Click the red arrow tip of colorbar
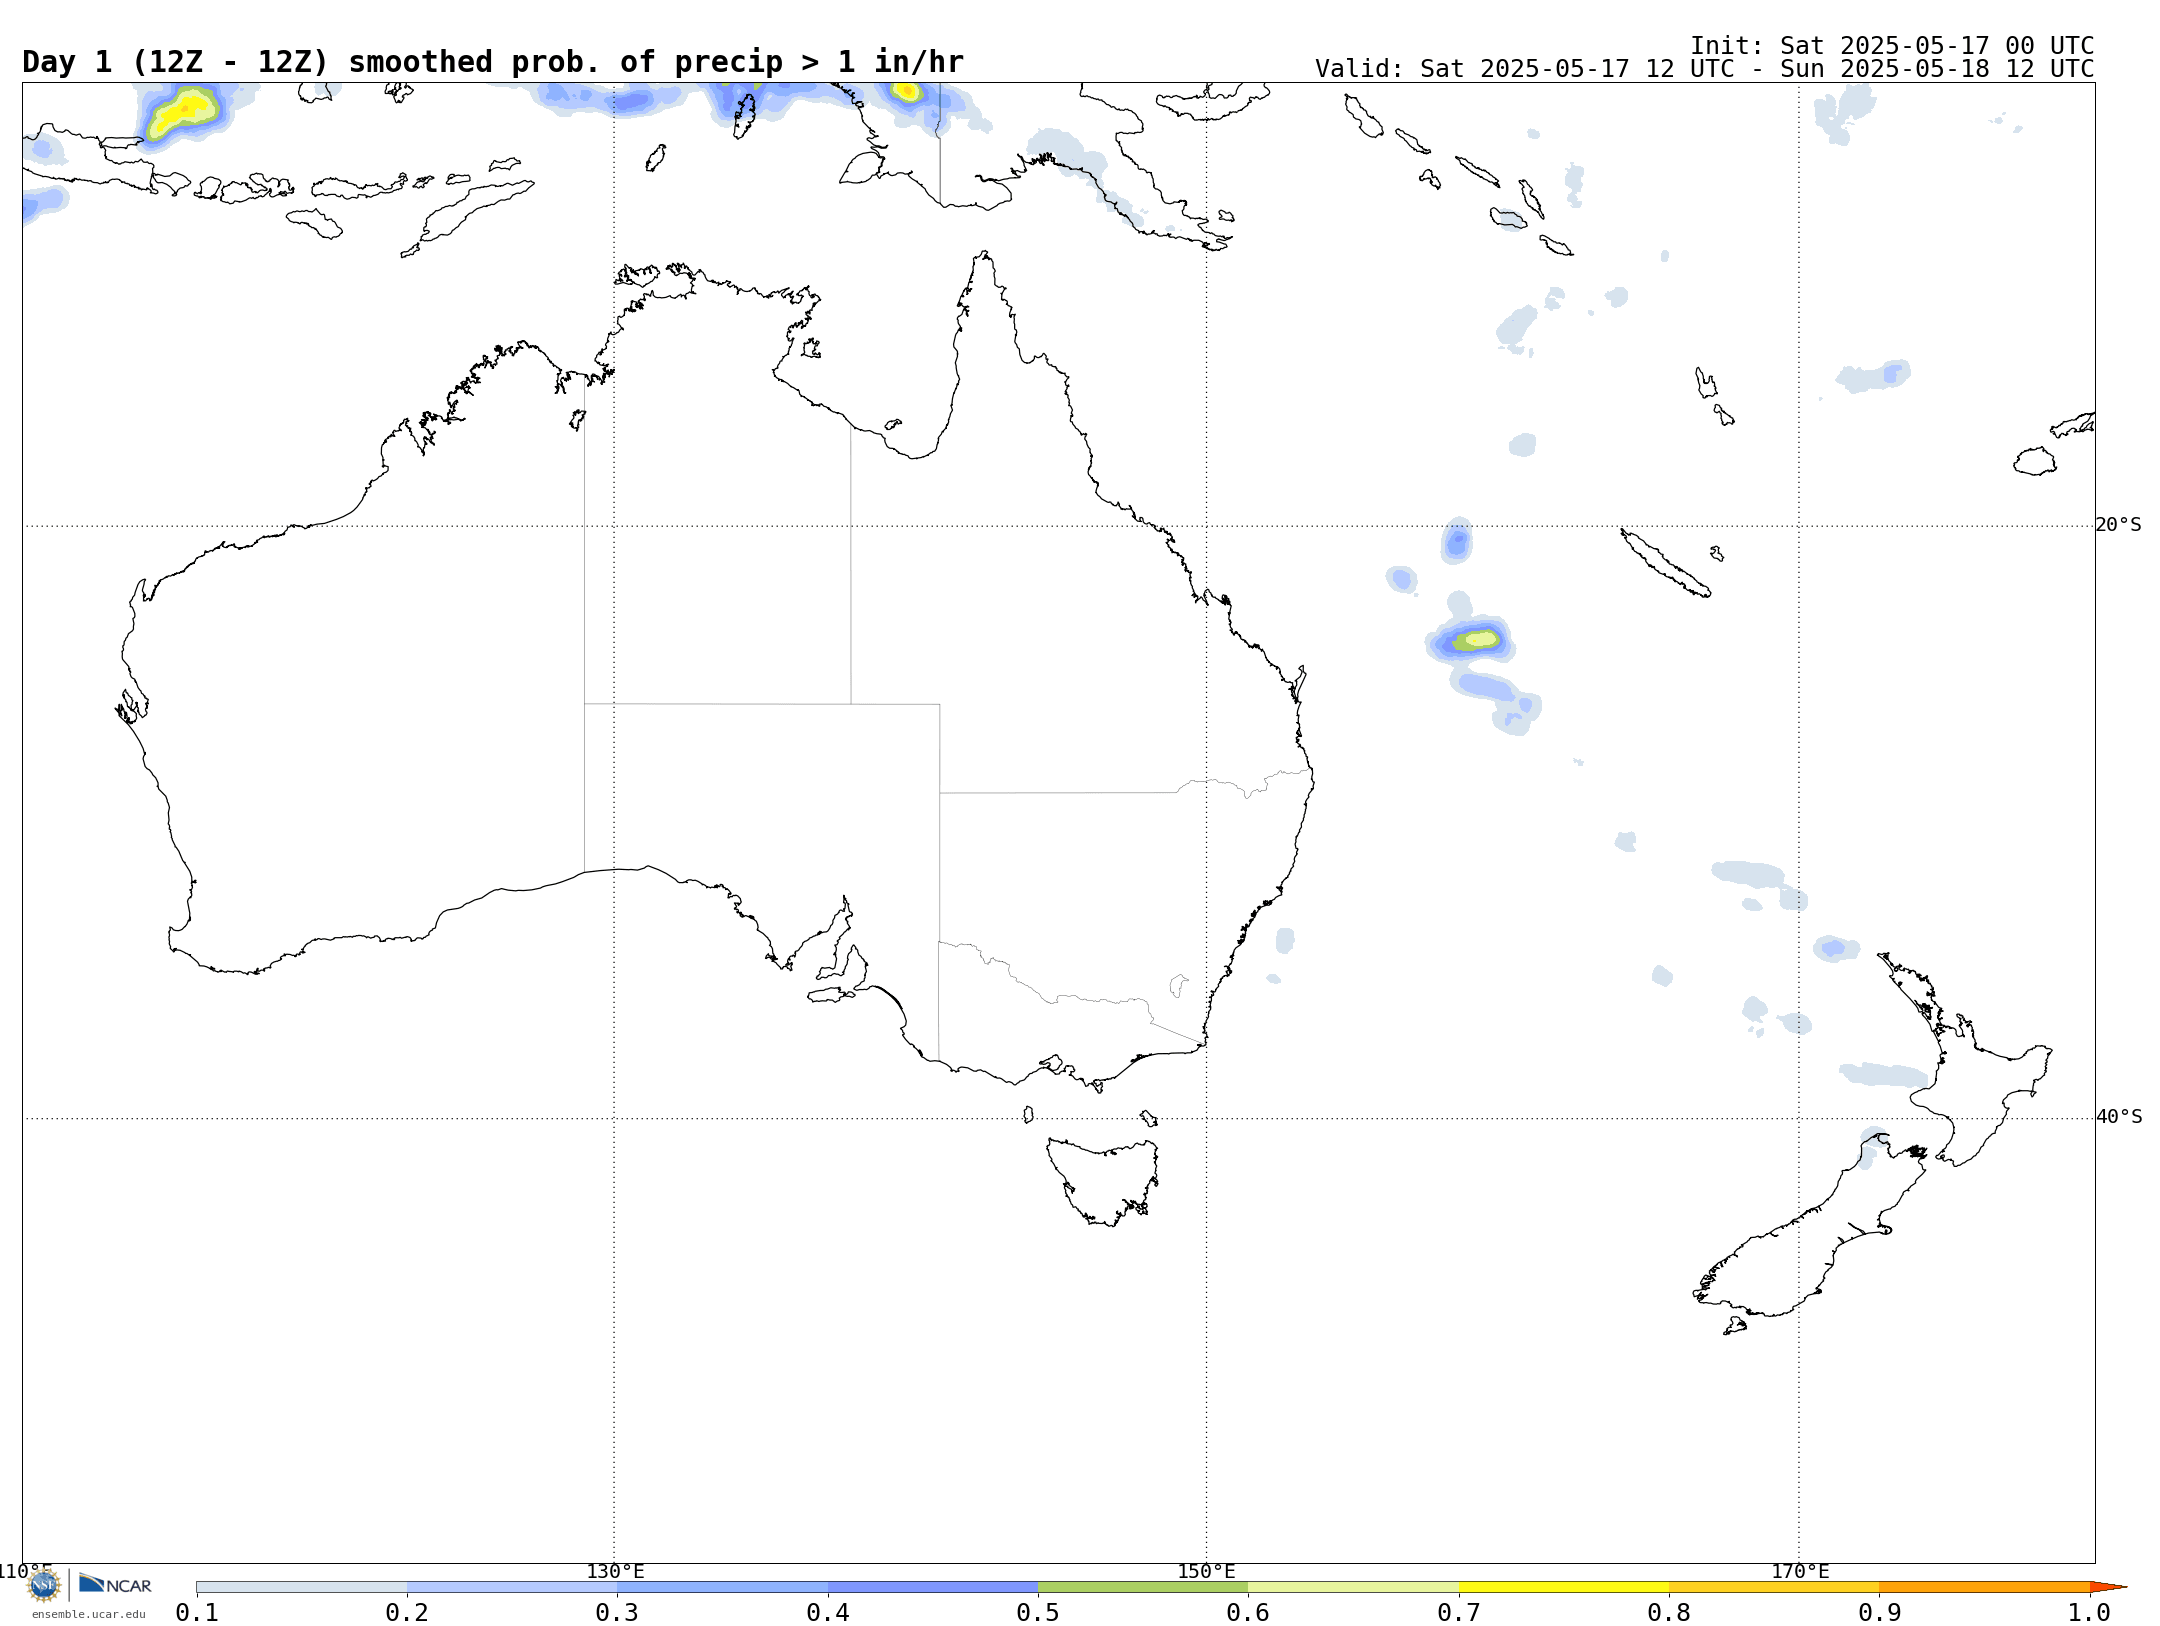This screenshot has width=2160, height=1626. [2107, 1587]
